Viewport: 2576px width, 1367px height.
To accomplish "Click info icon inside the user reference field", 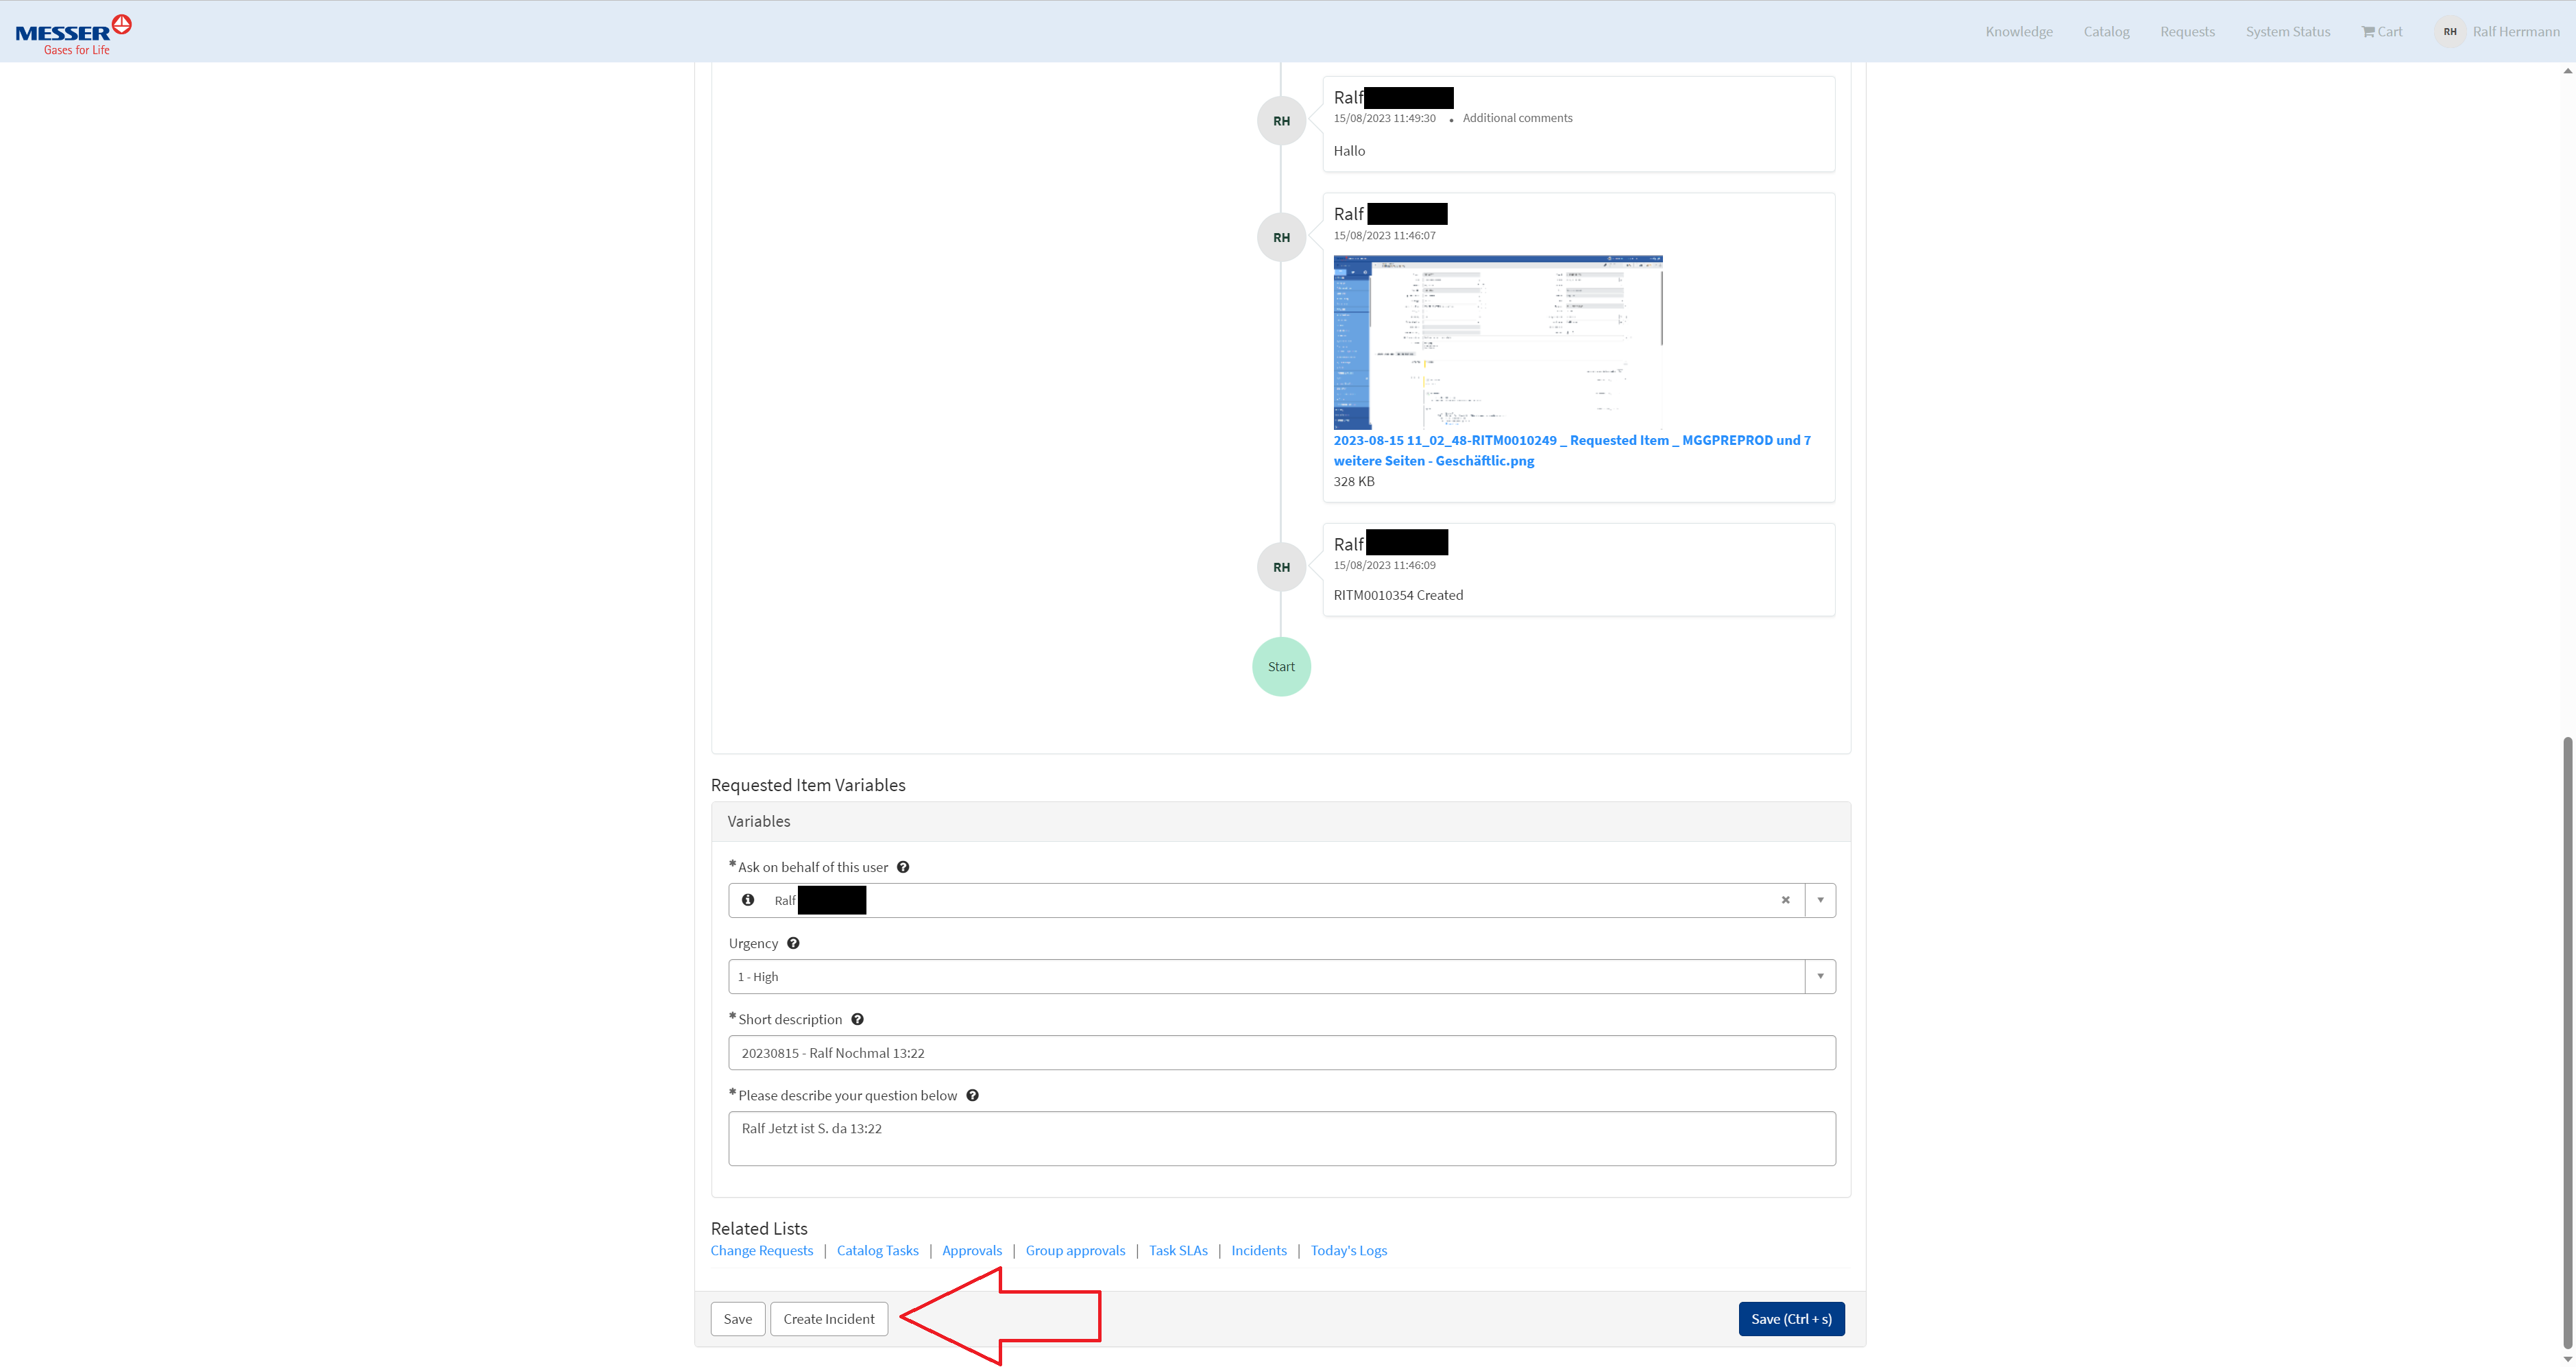I will click(x=748, y=900).
